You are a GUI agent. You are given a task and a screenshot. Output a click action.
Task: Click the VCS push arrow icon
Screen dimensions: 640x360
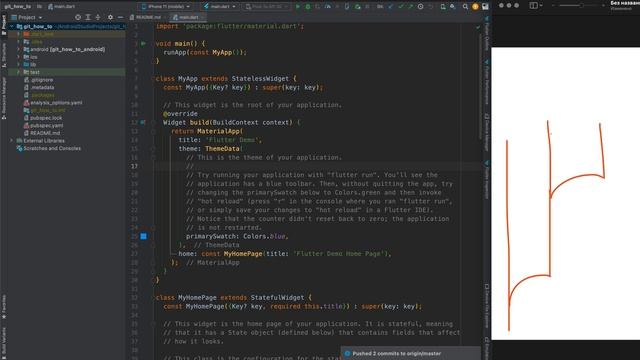[x=410, y=7]
